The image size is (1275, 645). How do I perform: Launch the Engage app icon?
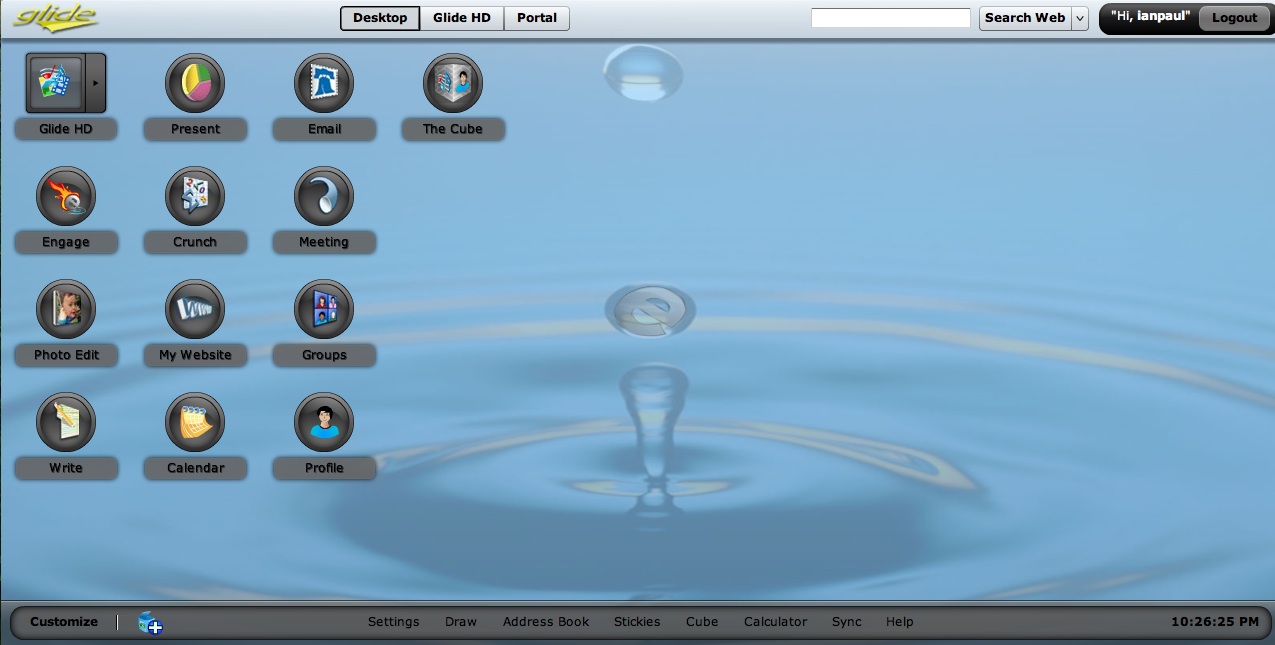(x=66, y=196)
